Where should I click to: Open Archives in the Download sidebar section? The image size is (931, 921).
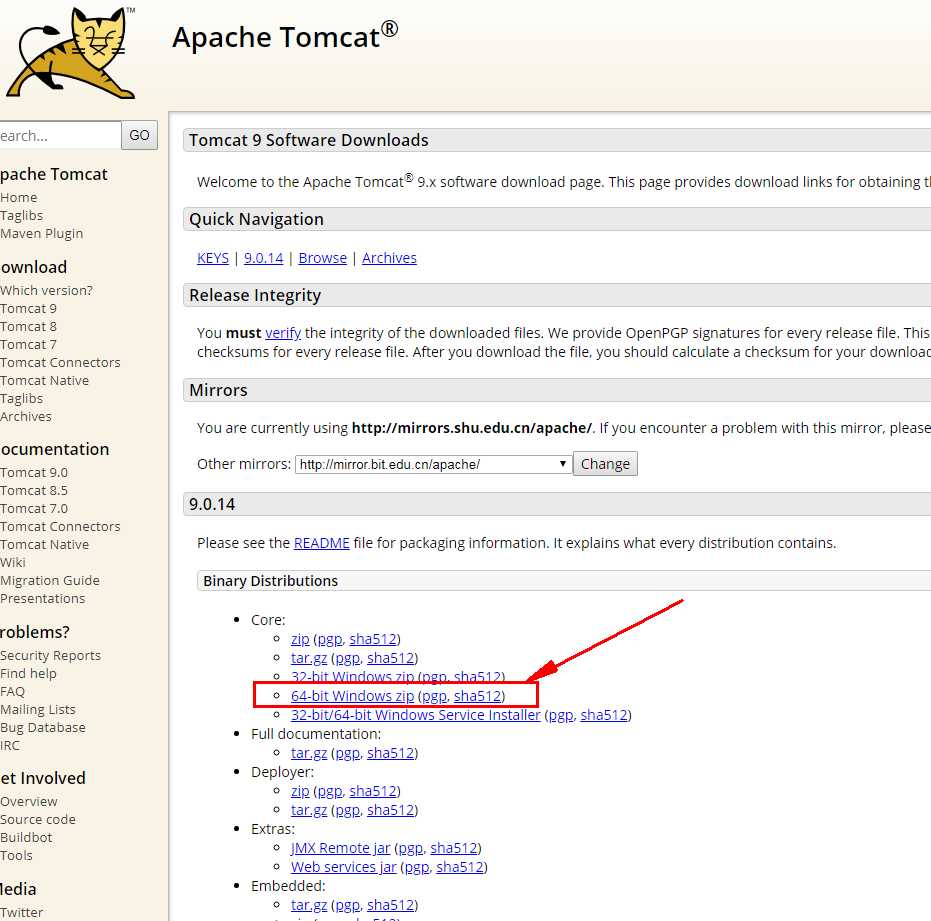pyautogui.click(x=26, y=417)
